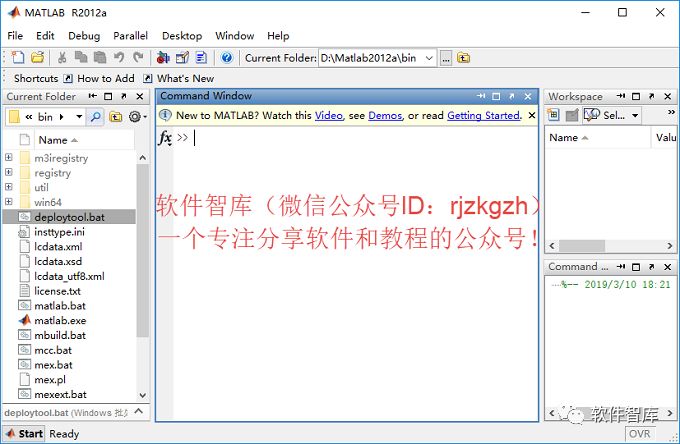Click the fx function browser icon
This screenshot has height=444, width=680.
pos(165,138)
